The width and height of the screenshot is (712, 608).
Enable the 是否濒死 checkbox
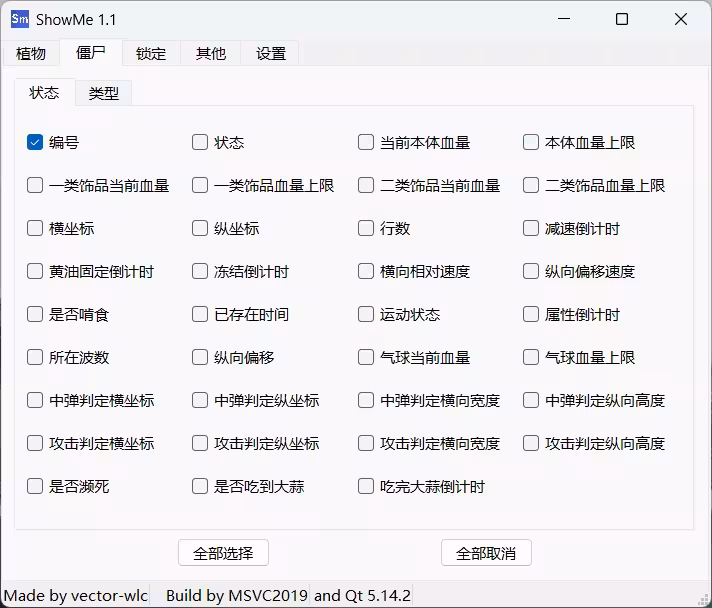point(35,486)
